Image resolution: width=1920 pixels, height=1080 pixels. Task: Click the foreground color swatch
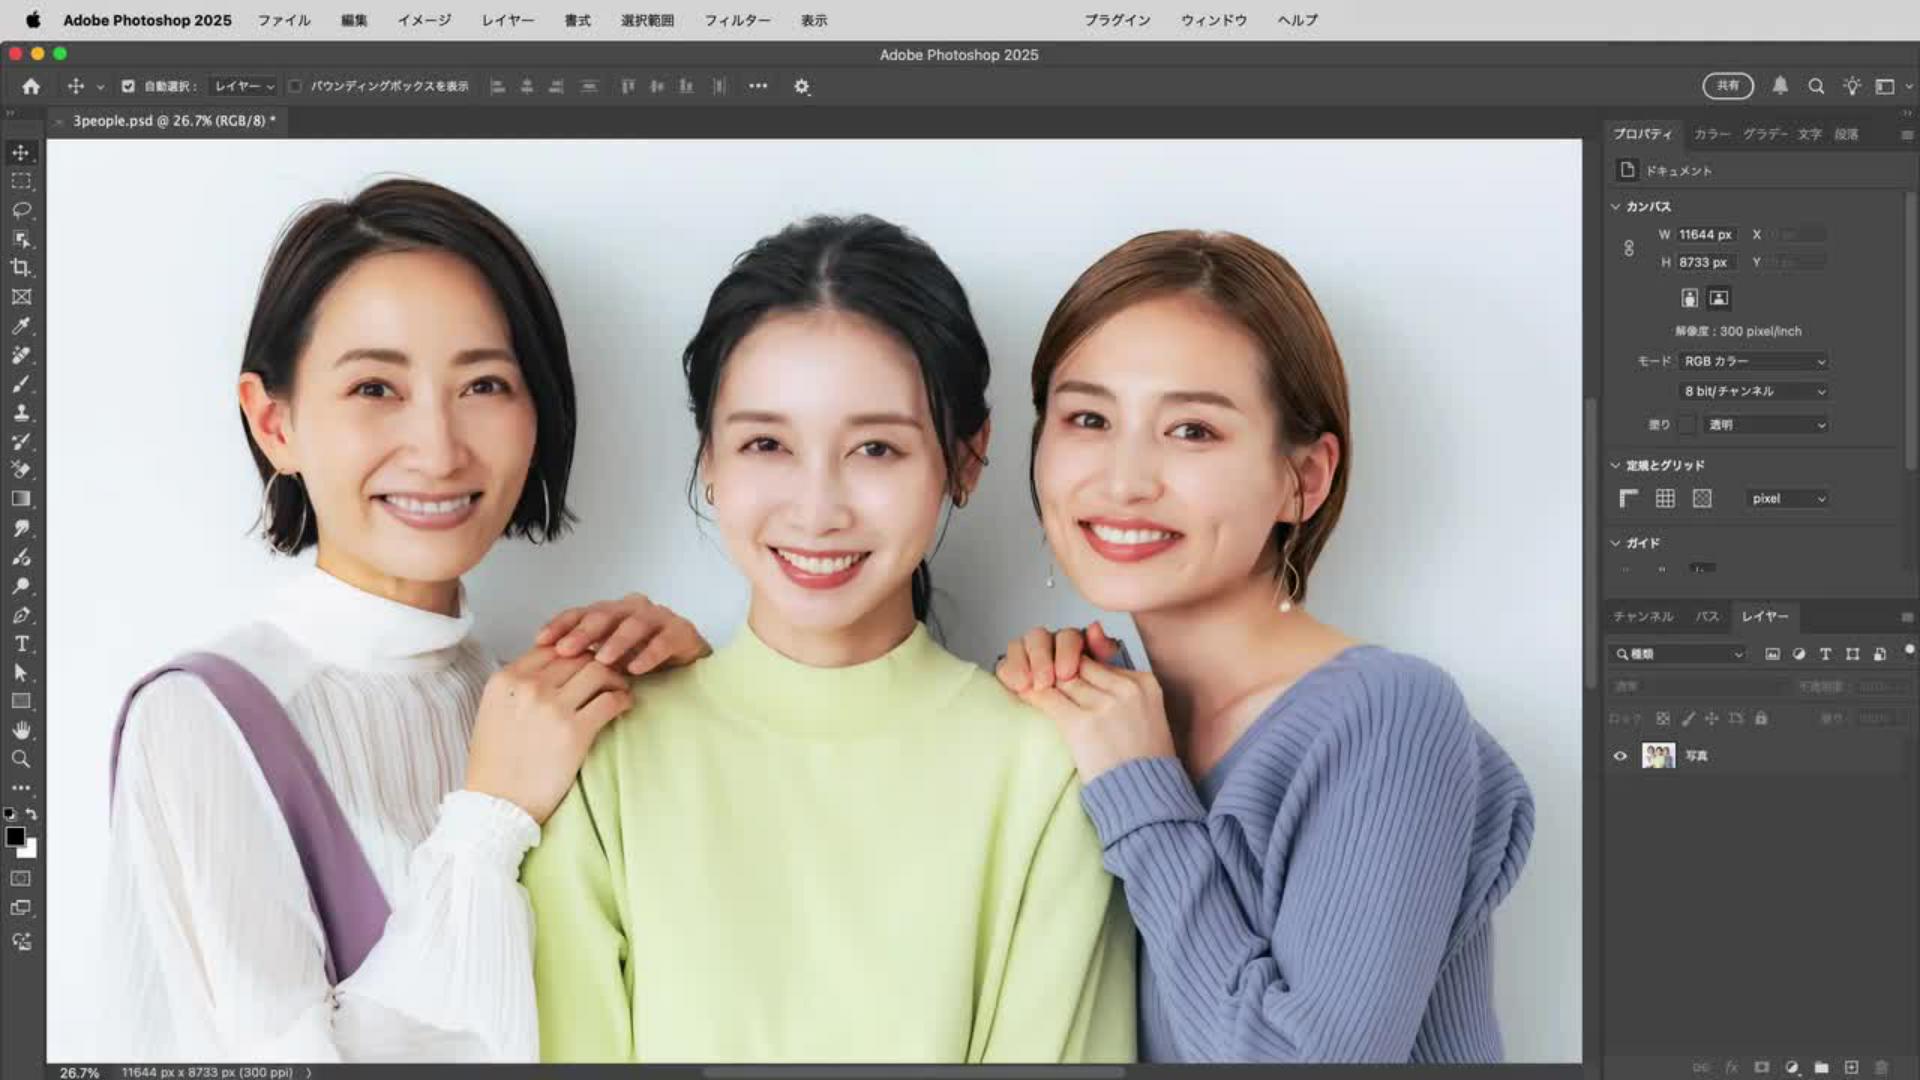(15, 837)
